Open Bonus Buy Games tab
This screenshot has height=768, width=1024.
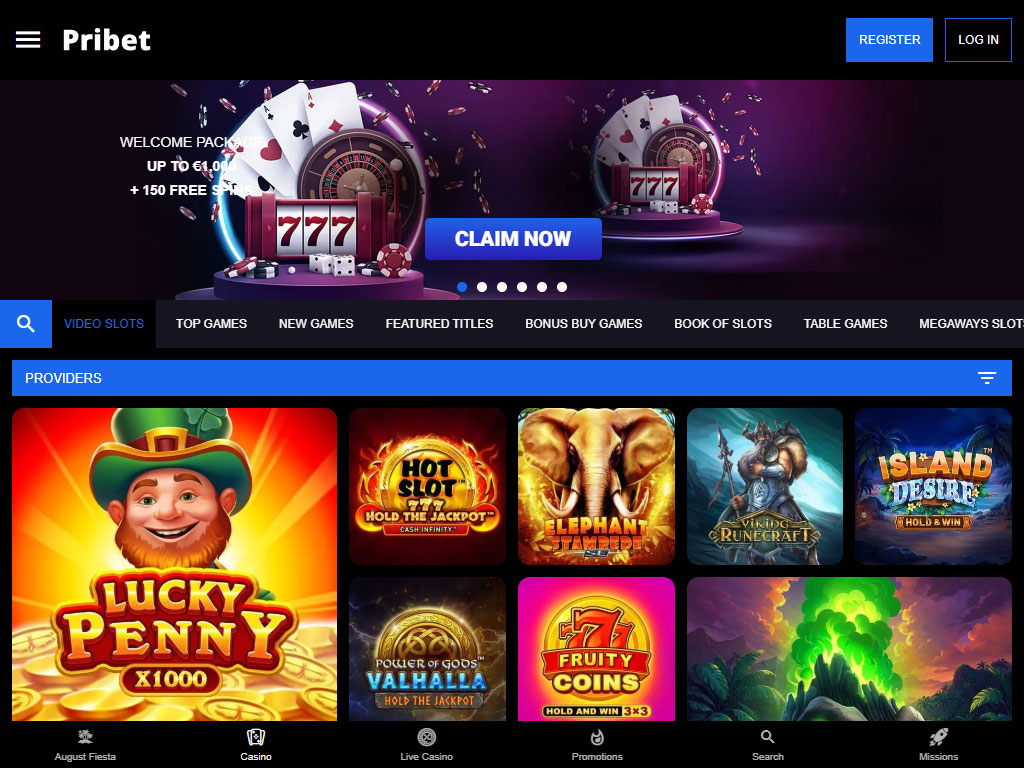click(583, 324)
